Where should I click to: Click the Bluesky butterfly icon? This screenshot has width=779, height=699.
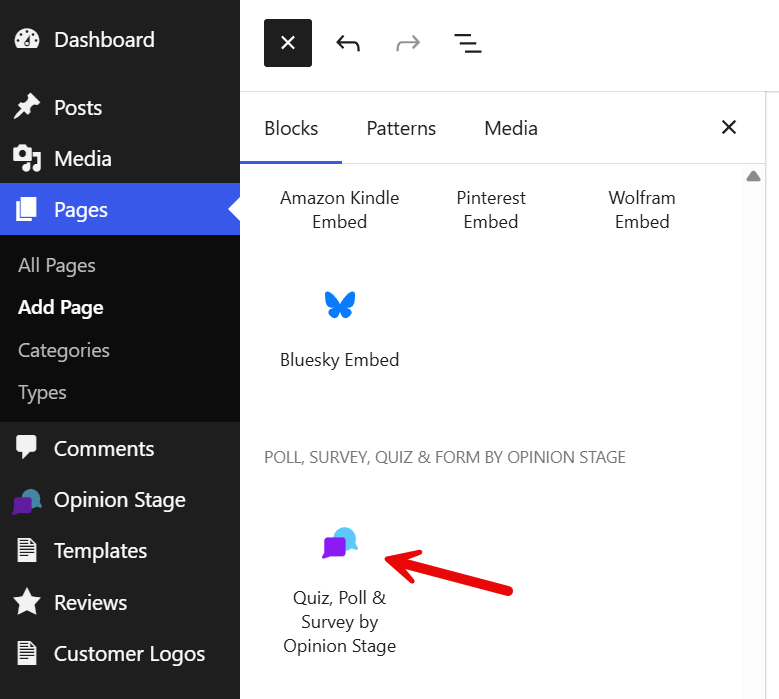(340, 304)
